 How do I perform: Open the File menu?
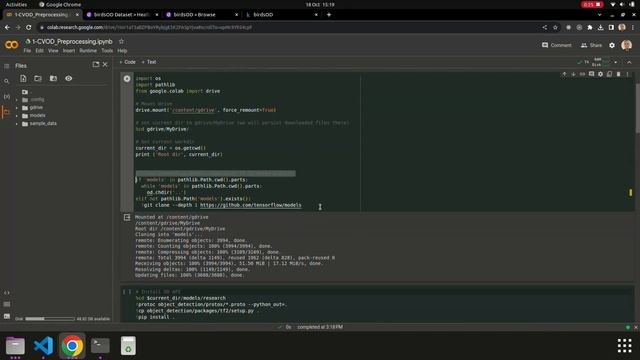coord(27,51)
